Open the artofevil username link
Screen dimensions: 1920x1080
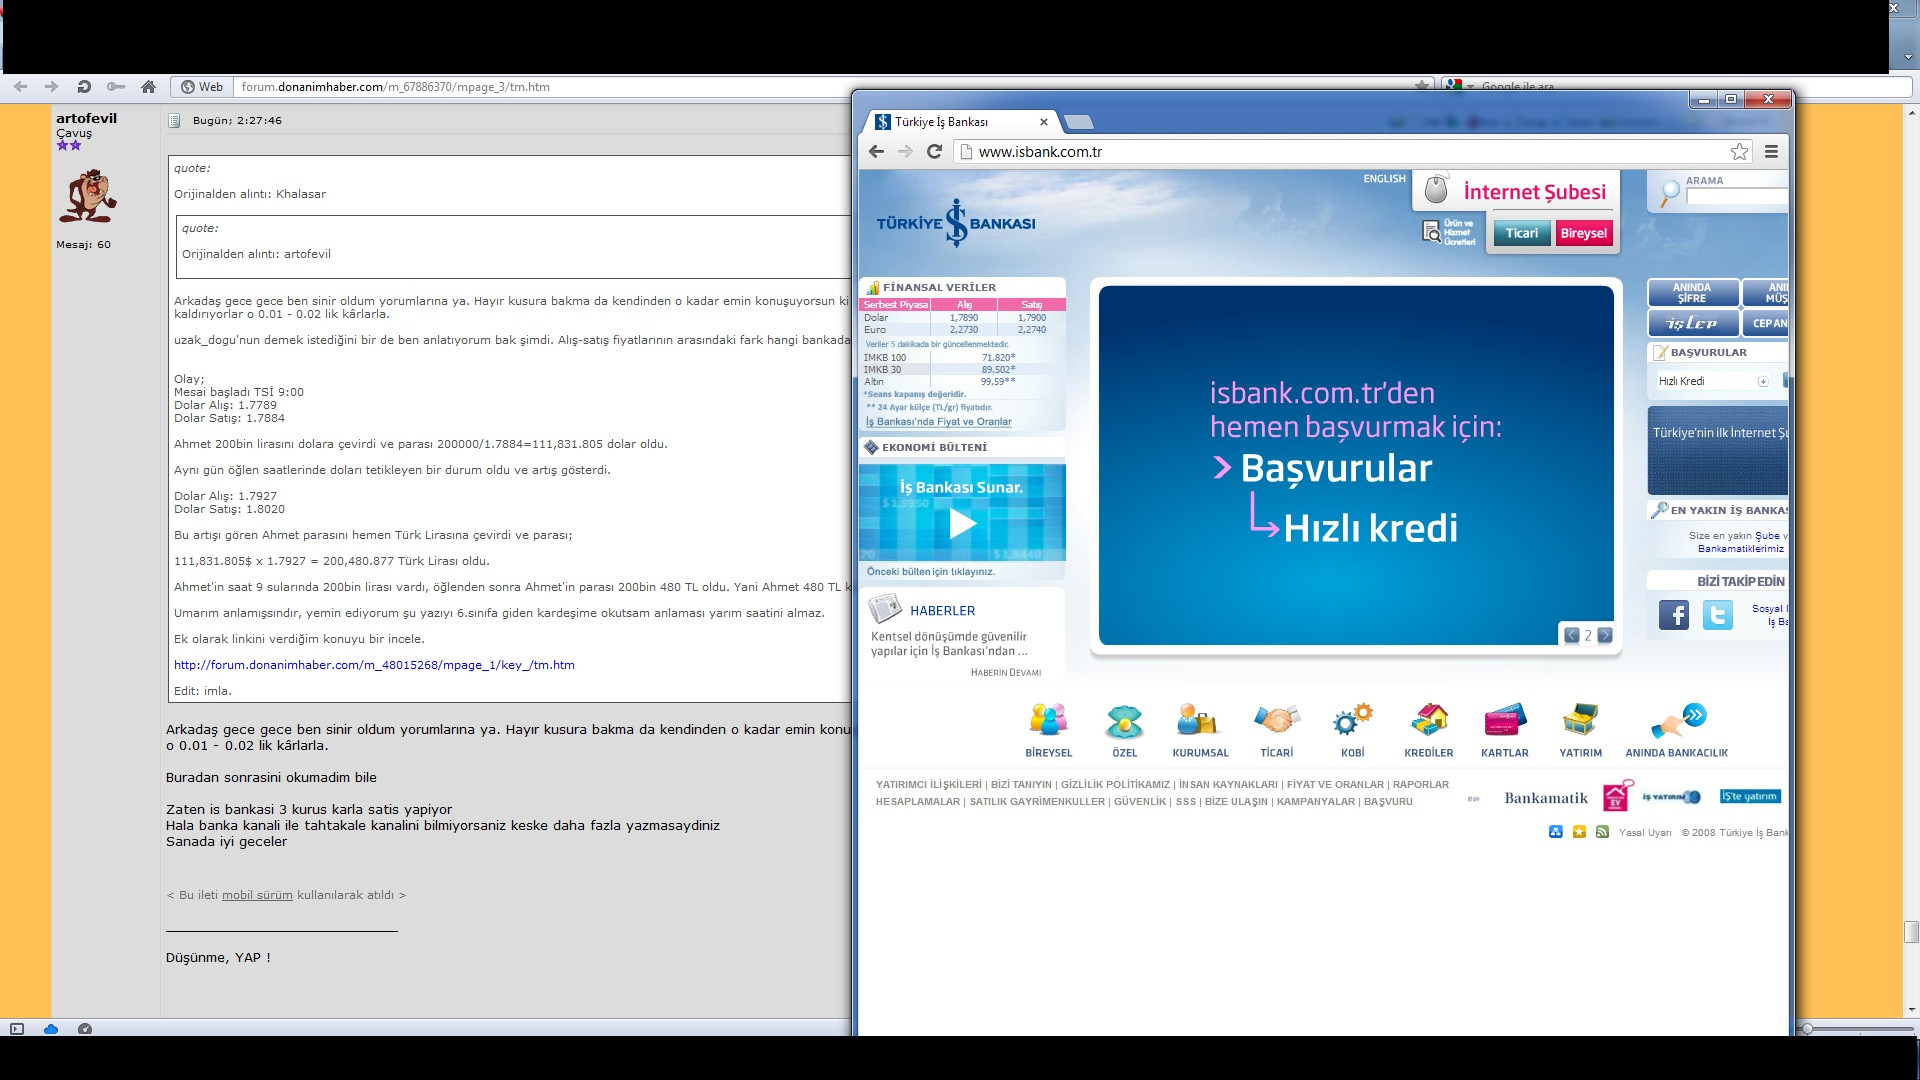point(86,118)
